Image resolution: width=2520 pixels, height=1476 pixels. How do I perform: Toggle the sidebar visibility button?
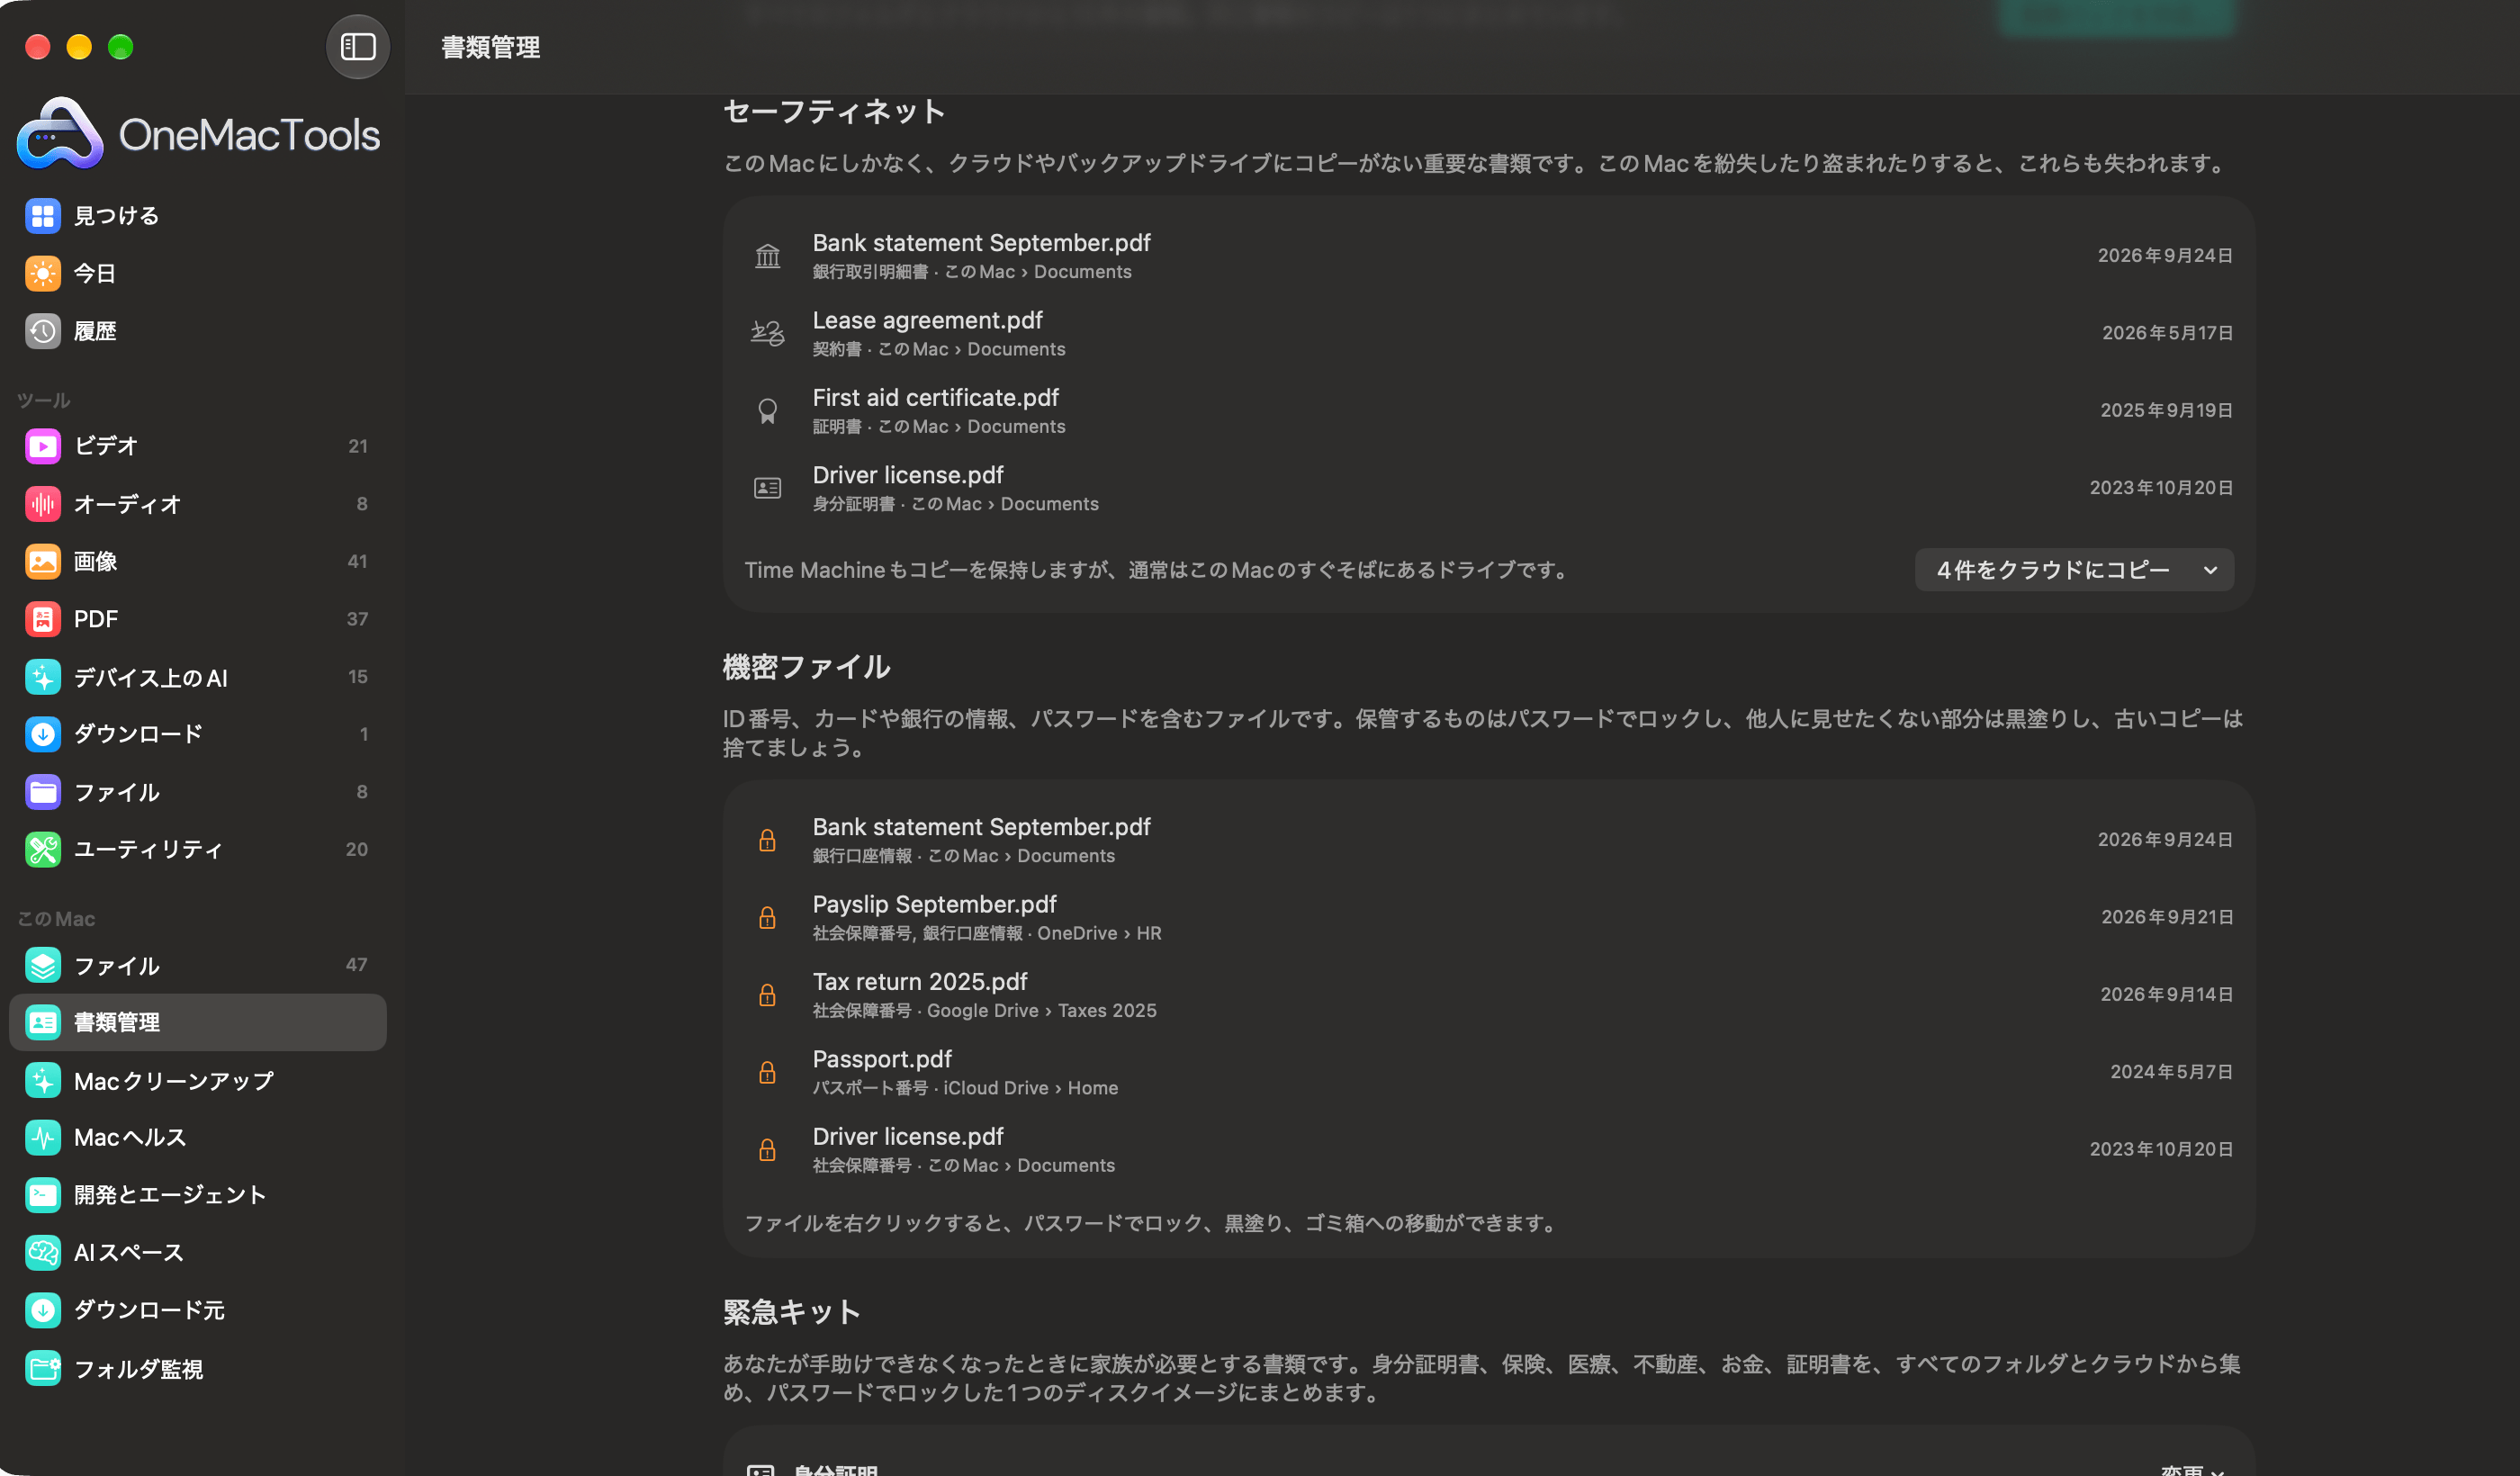pyautogui.click(x=357, y=47)
